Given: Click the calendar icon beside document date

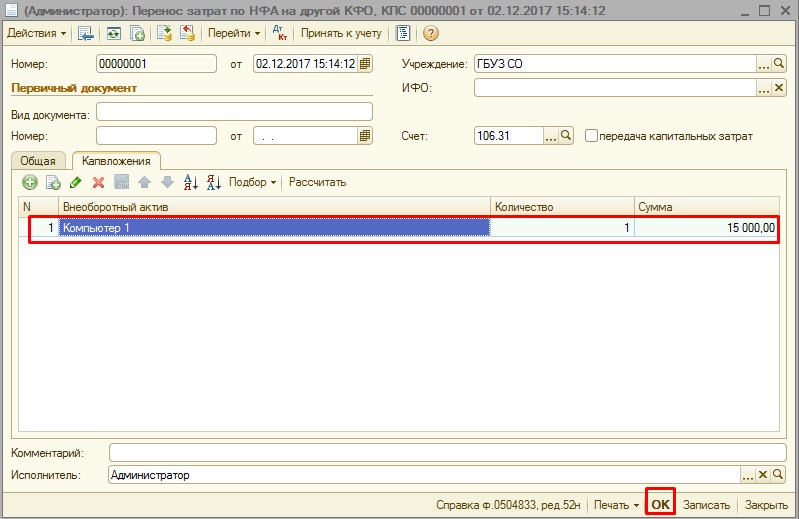Looking at the screenshot, I should click(x=365, y=64).
